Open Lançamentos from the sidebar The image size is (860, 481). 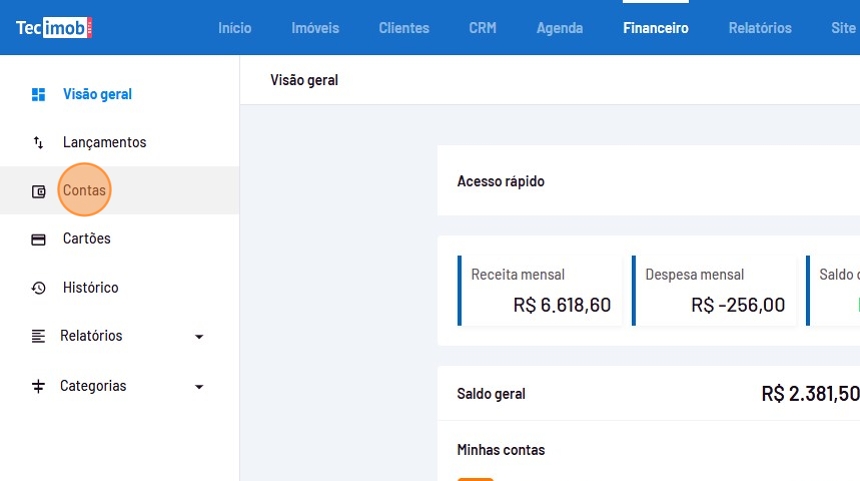point(104,143)
